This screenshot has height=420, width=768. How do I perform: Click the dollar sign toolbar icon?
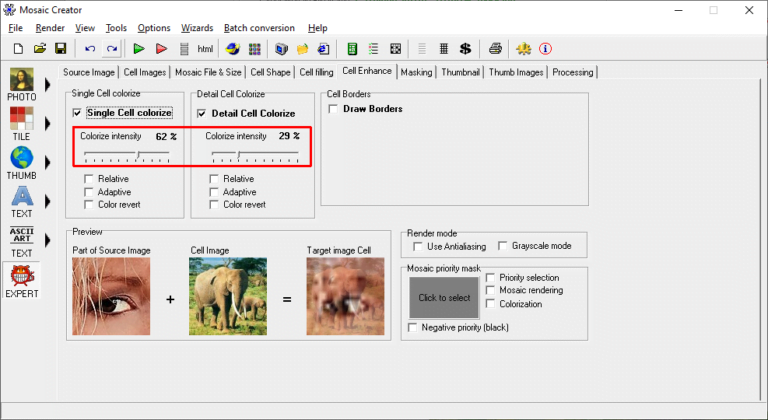coord(465,48)
